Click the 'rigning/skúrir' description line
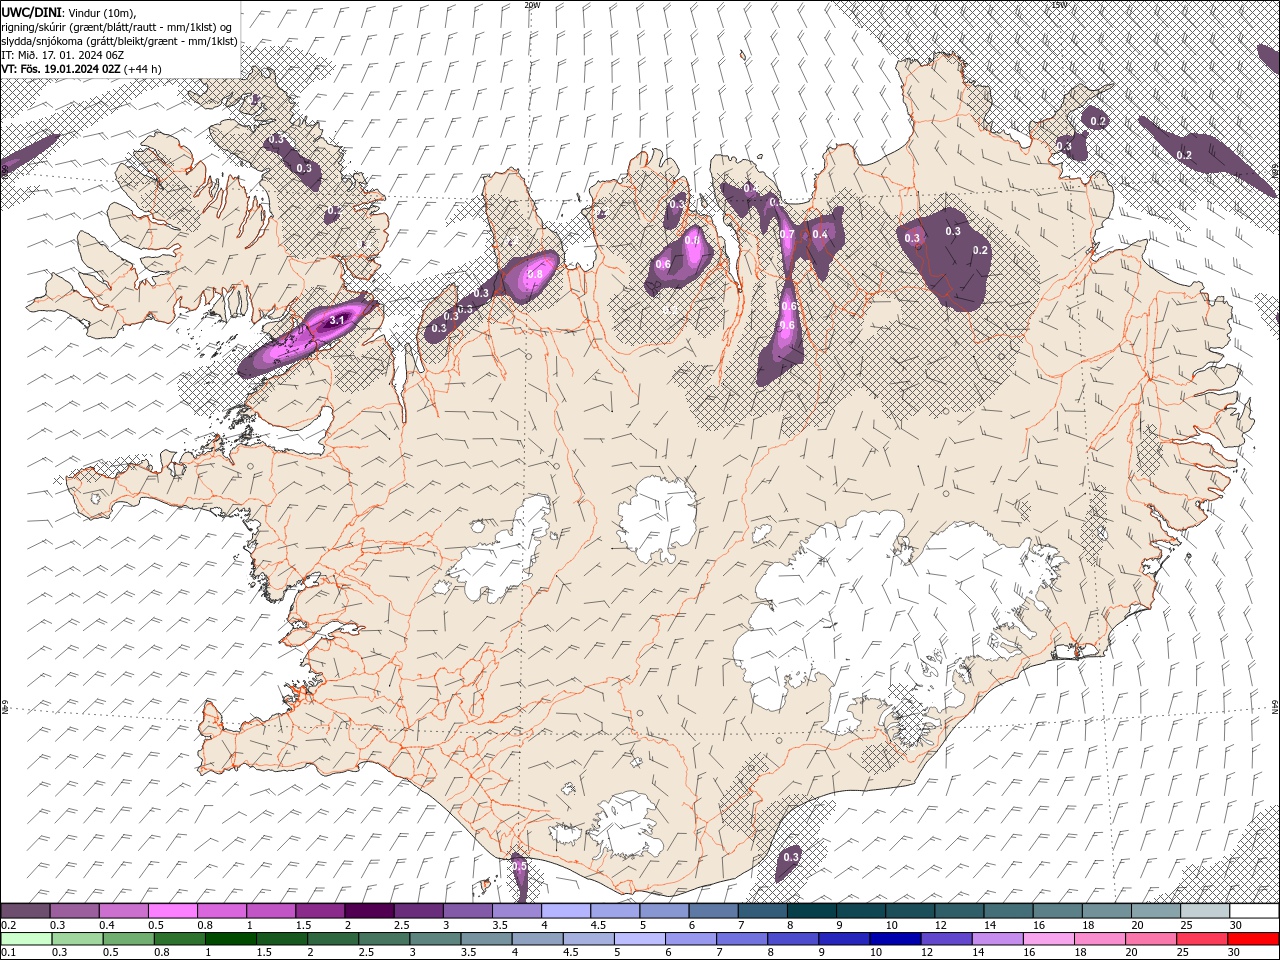Image resolution: width=1280 pixels, height=960 pixels. 118,27
